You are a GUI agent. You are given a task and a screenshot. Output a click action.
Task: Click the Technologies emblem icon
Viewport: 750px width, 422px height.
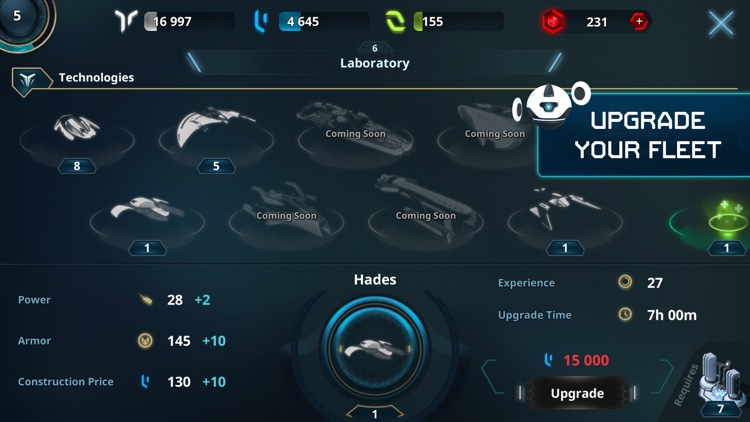pos(29,80)
